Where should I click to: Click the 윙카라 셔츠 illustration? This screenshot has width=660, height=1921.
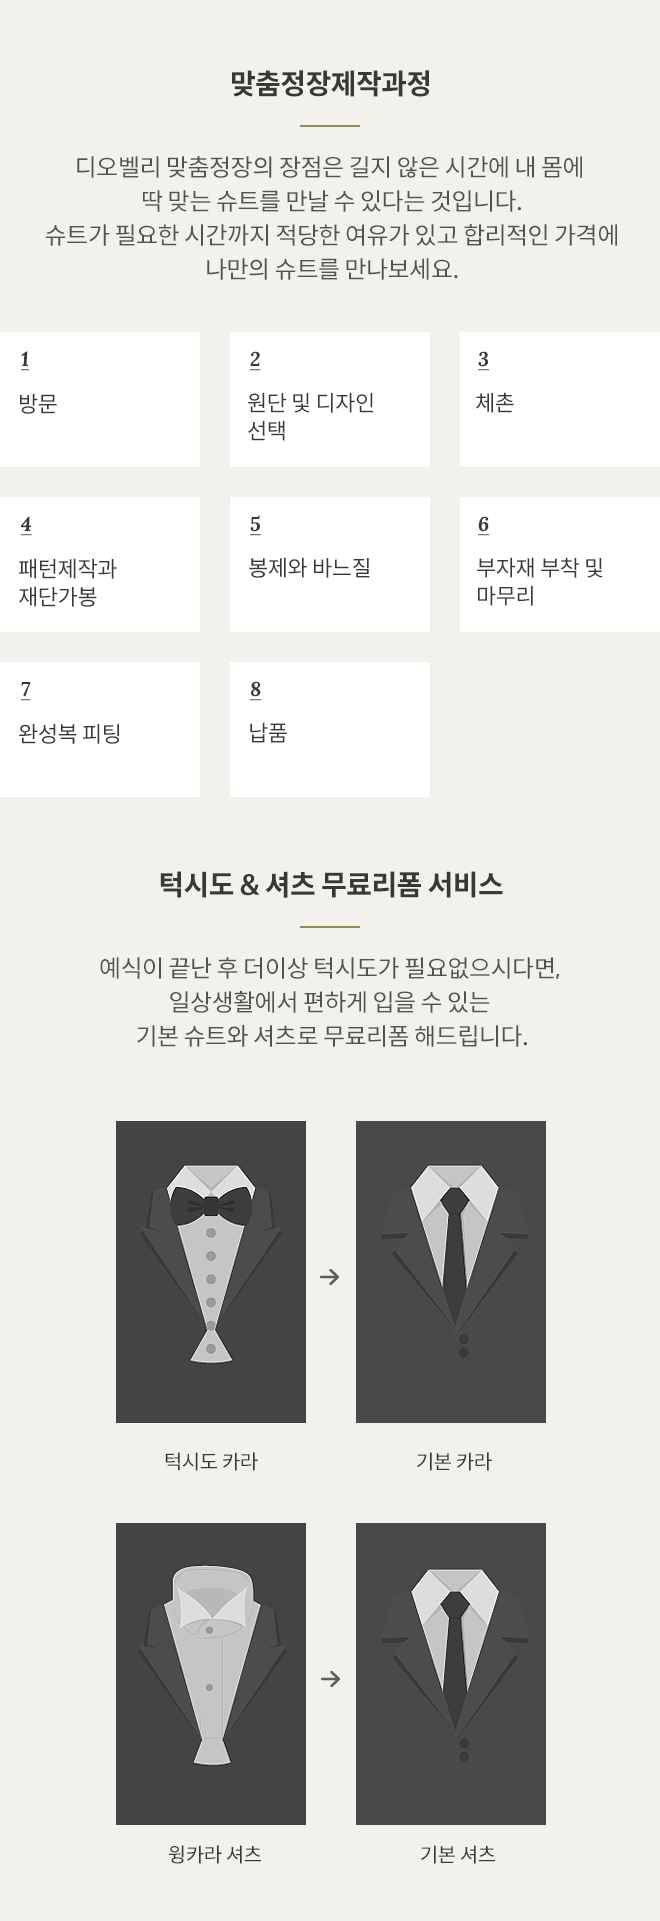(x=211, y=1673)
